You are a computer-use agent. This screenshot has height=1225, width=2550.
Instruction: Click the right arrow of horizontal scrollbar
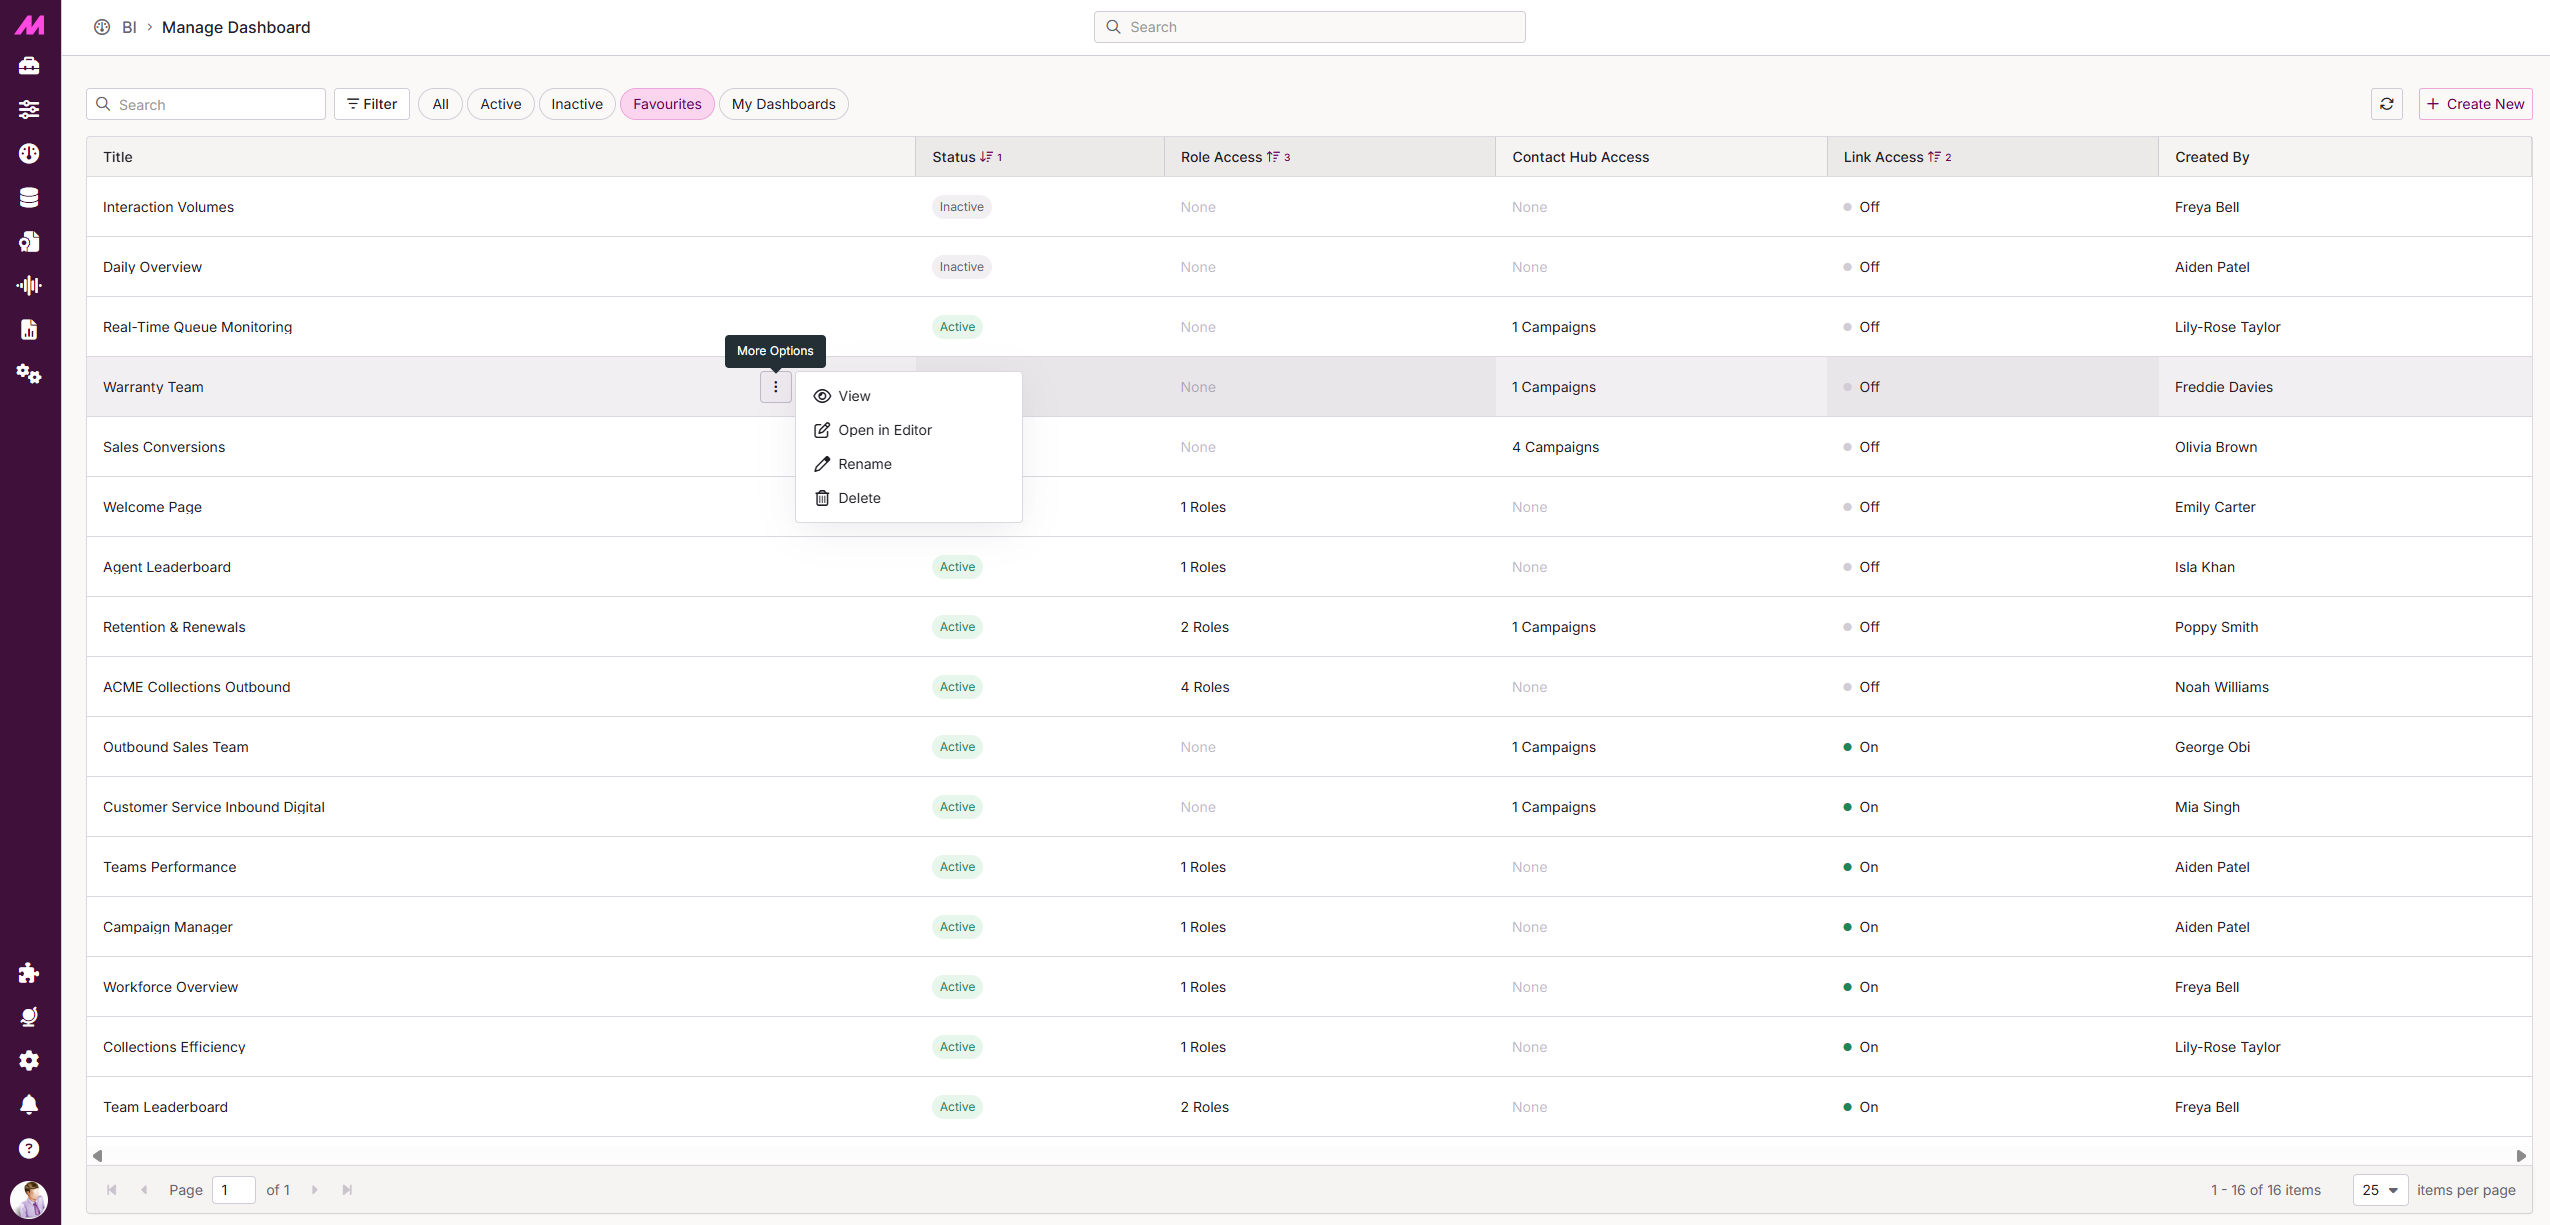pyautogui.click(x=2521, y=1156)
